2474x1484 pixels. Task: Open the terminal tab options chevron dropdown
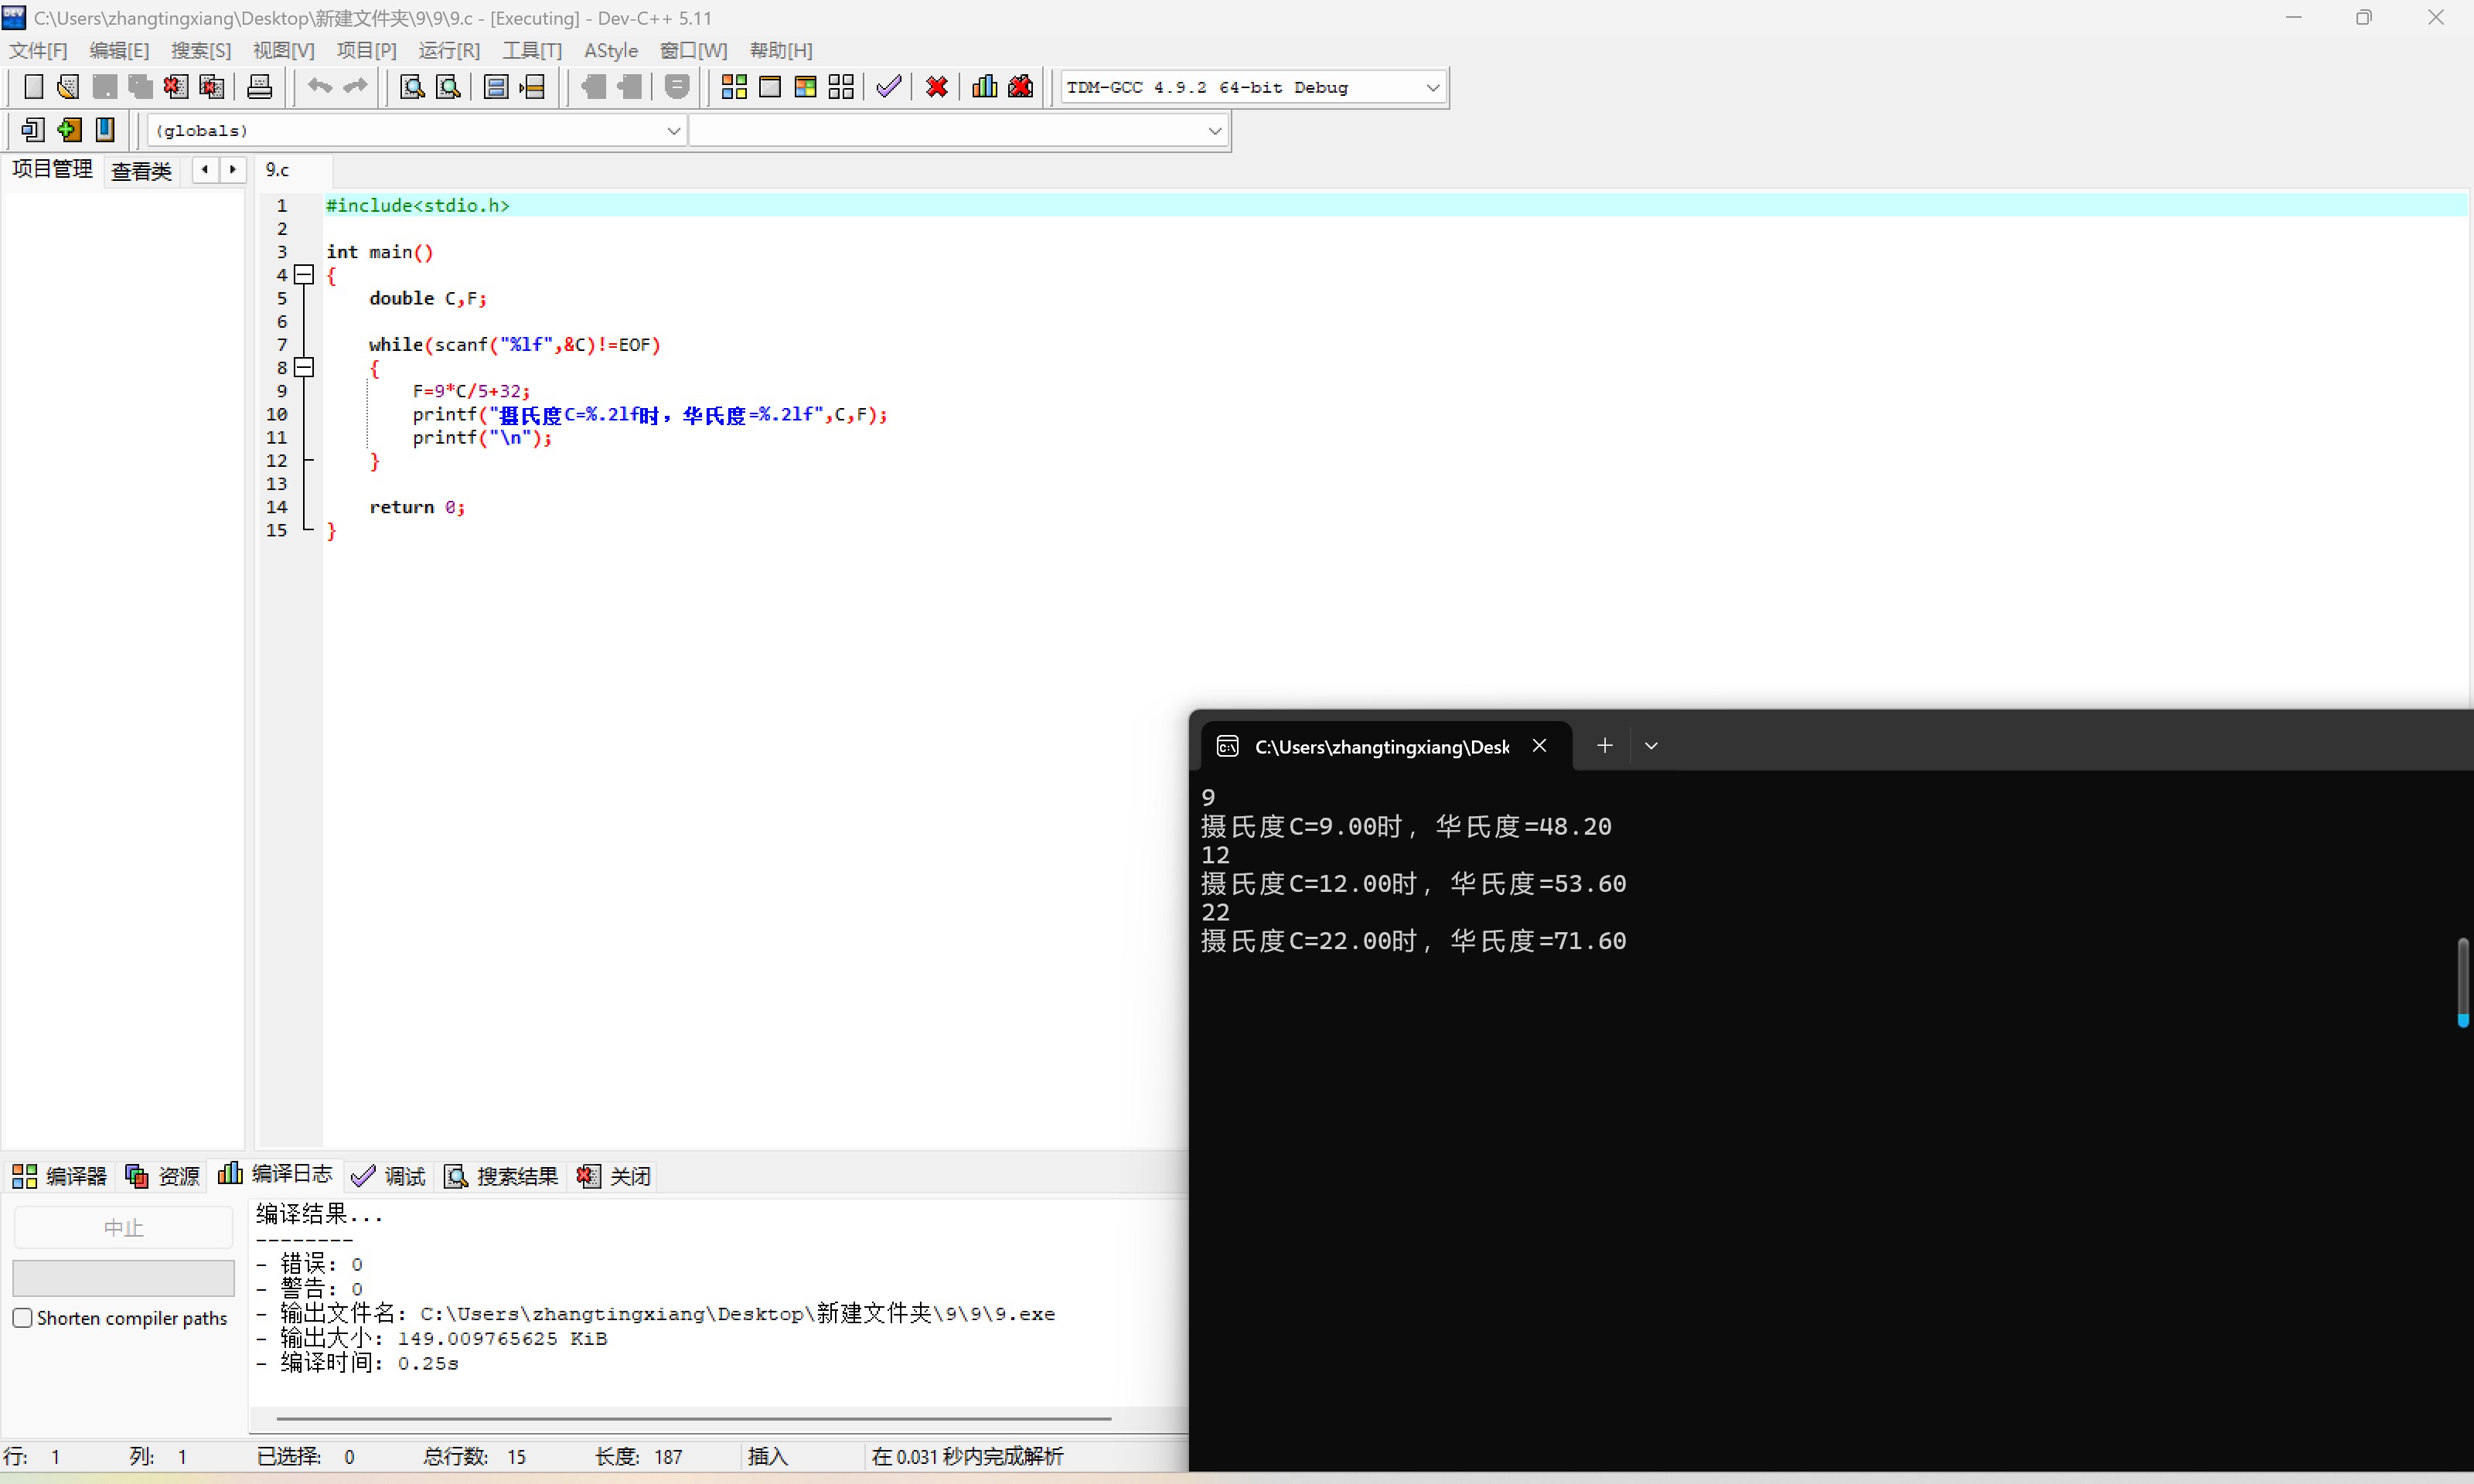click(1651, 746)
